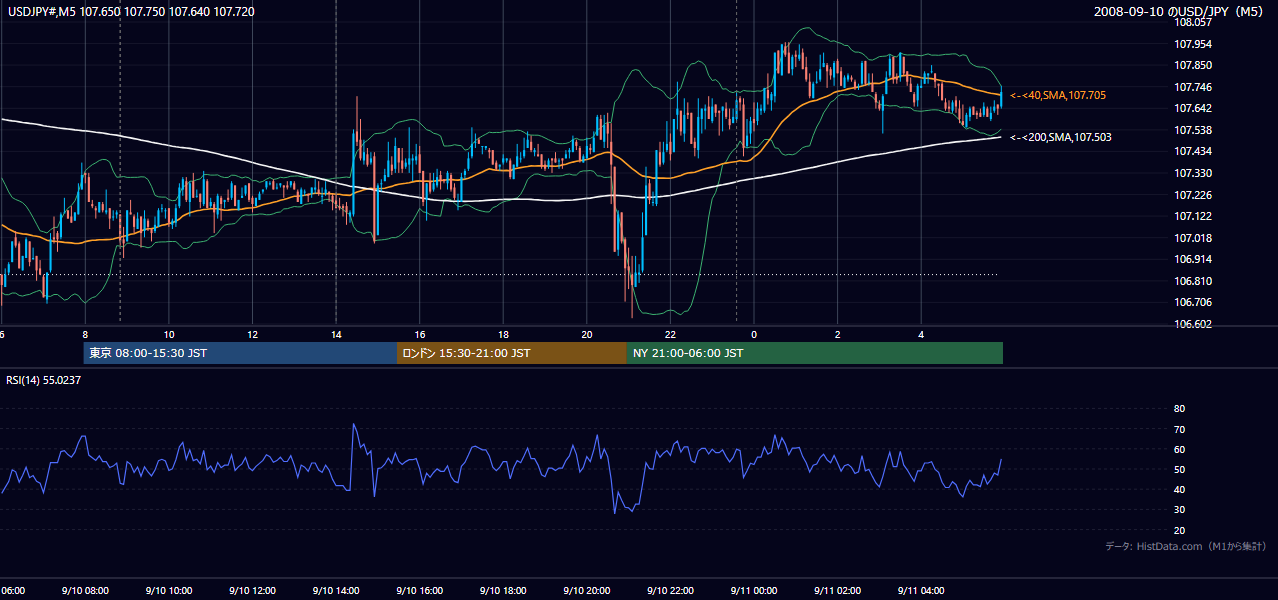This screenshot has height=600, width=1278.
Task: Click the 106.706 price axis label
Action: 1192,302
